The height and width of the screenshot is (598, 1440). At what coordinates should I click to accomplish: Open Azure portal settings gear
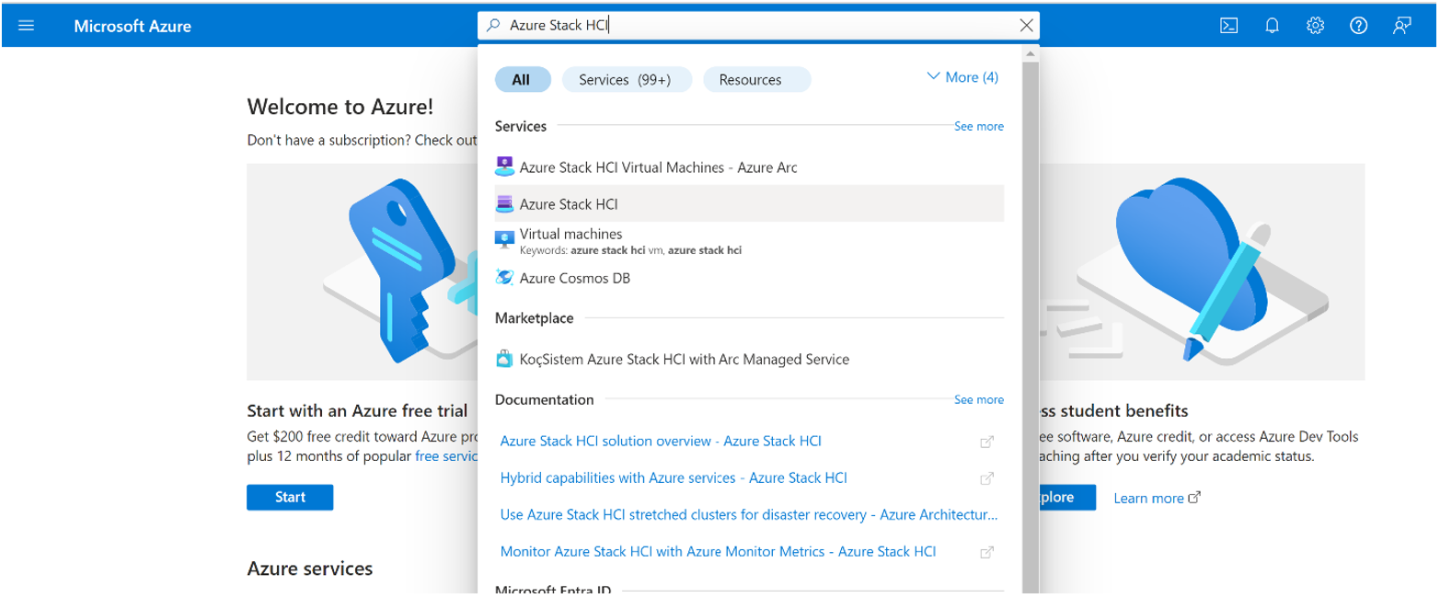[1314, 25]
